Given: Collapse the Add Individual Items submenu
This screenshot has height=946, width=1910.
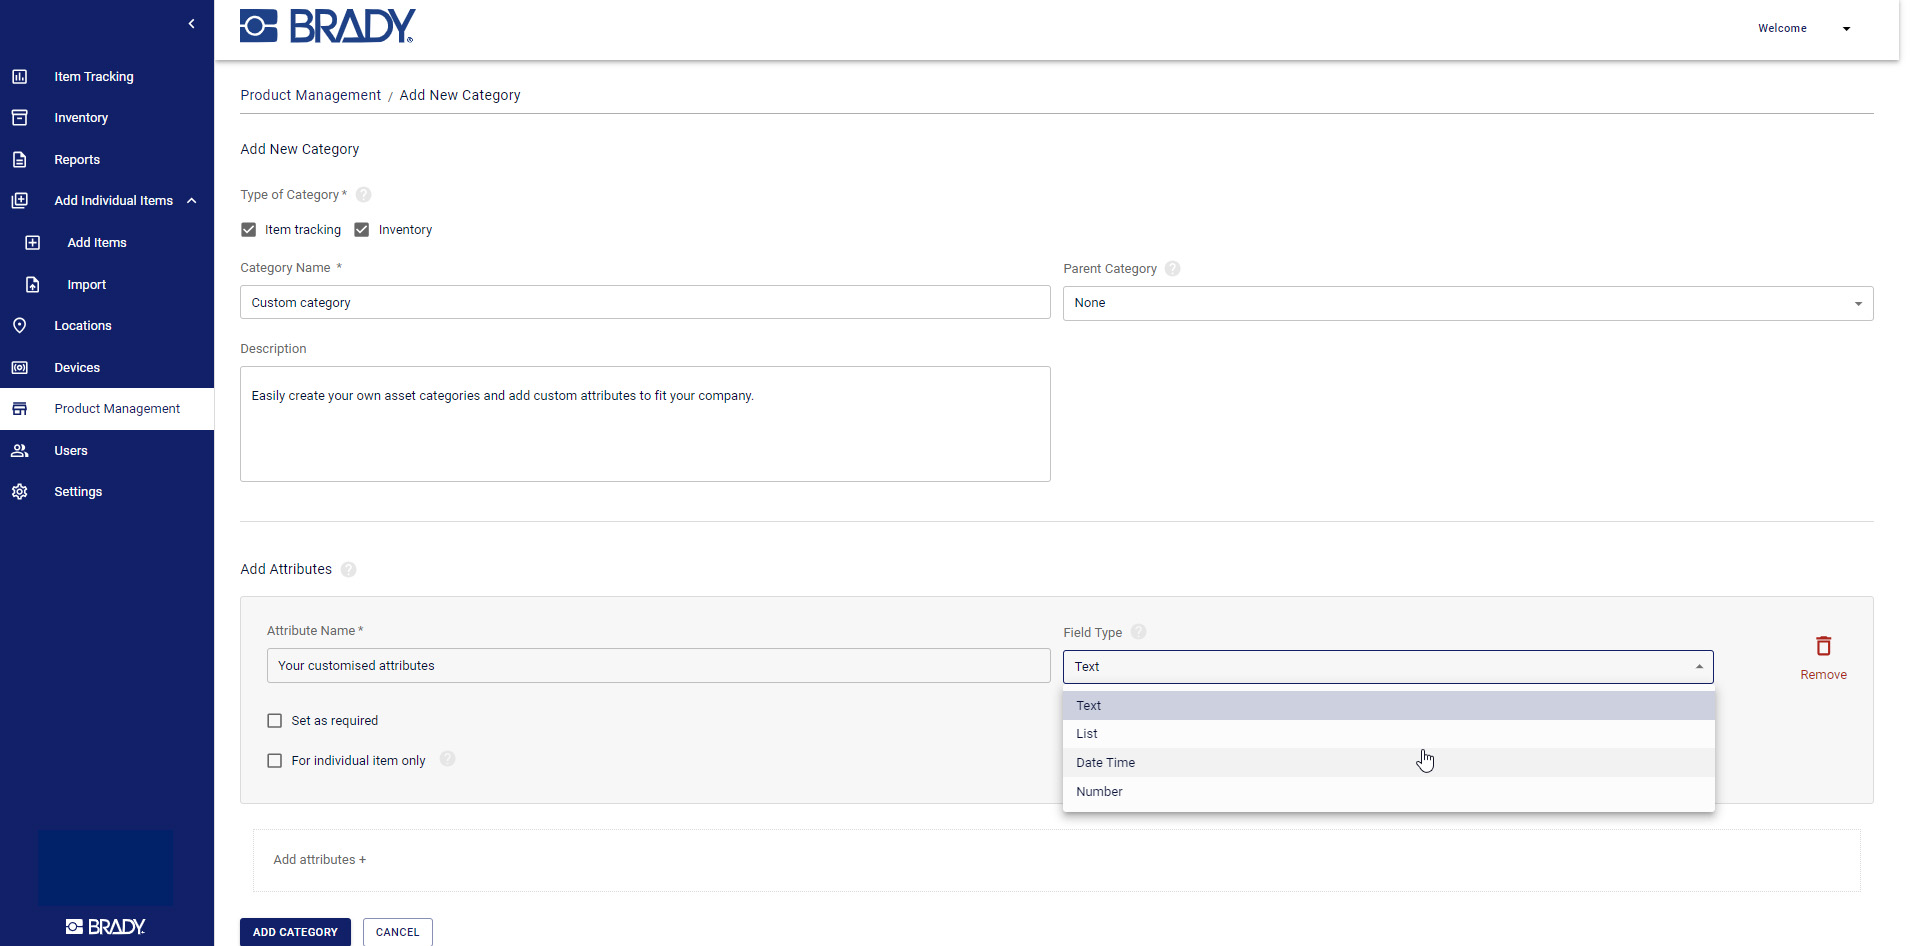Looking at the screenshot, I should (192, 201).
